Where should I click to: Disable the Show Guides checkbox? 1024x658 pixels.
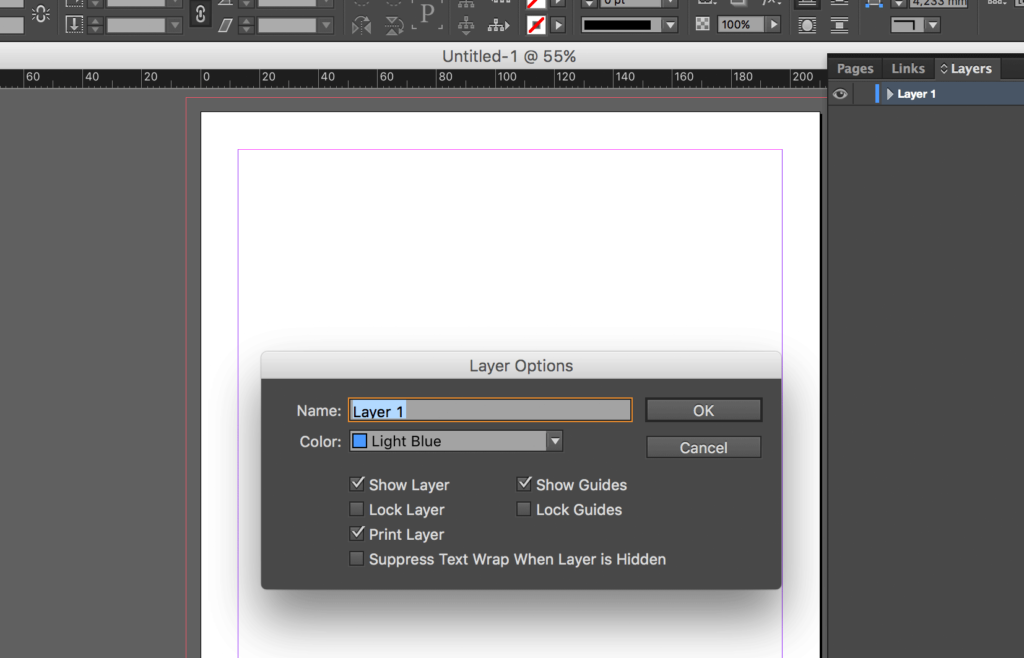pyautogui.click(x=524, y=484)
